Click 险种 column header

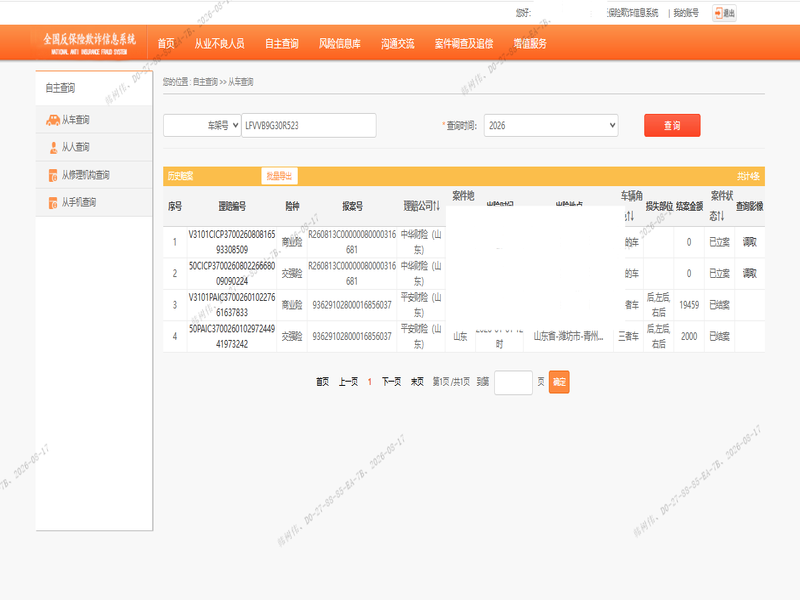(x=292, y=206)
